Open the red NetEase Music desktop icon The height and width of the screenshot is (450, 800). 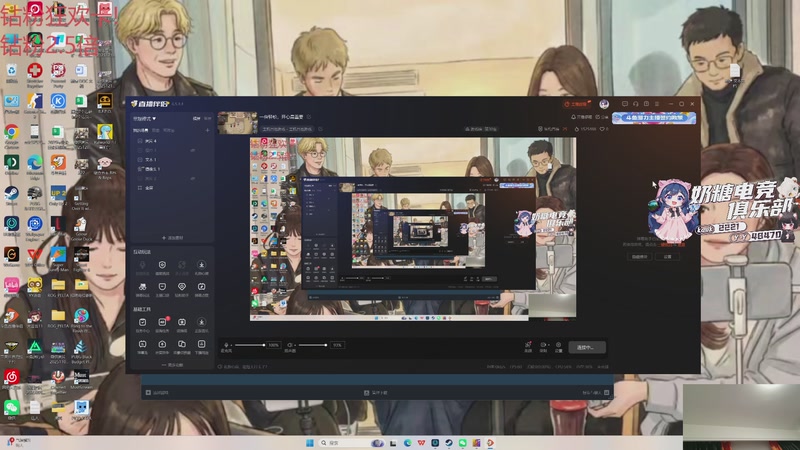point(11,379)
